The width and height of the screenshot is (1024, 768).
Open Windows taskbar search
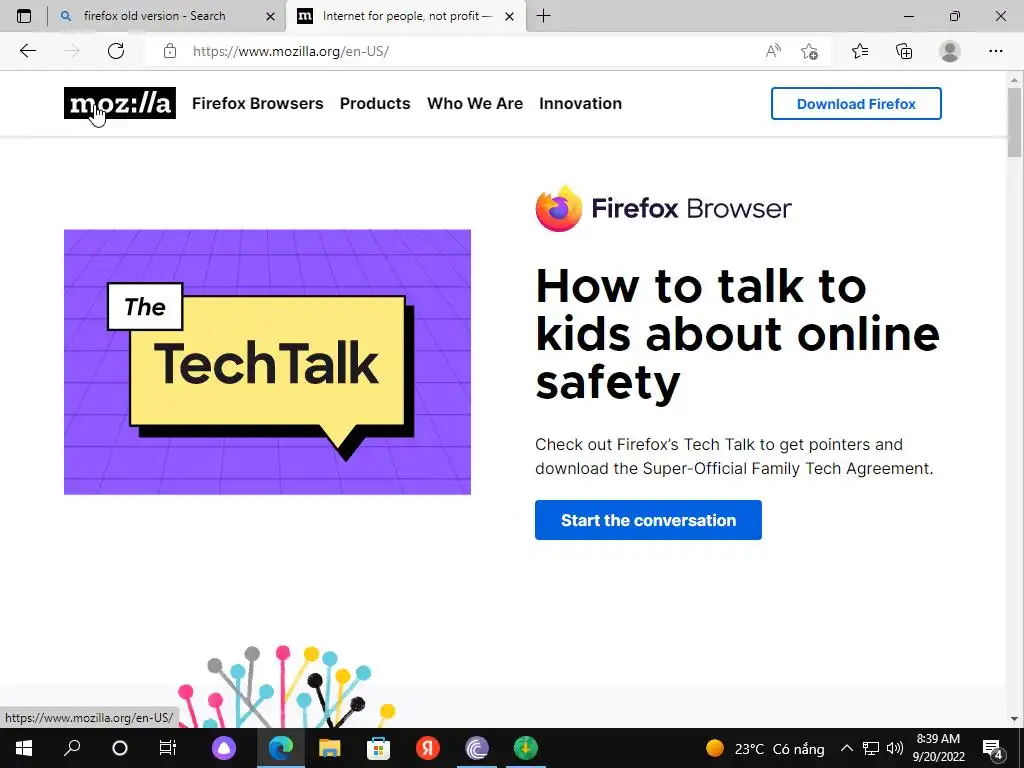pos(72,748)
